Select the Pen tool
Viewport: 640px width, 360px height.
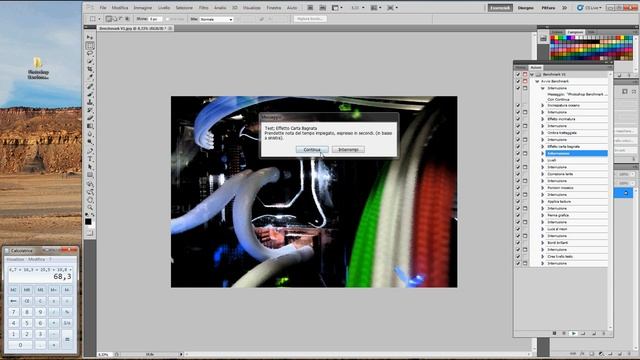tap(90, 151)
